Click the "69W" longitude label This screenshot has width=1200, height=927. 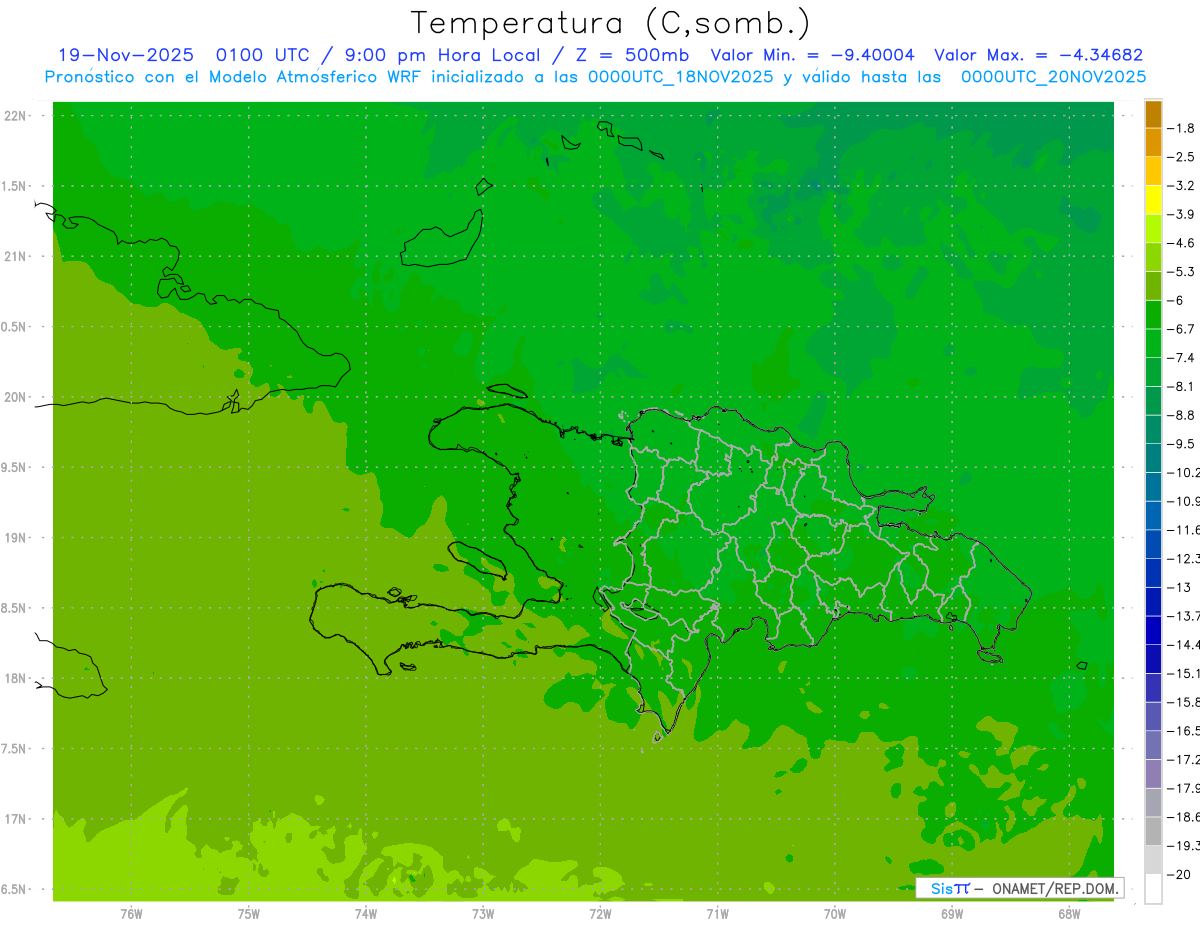point(952,914)
